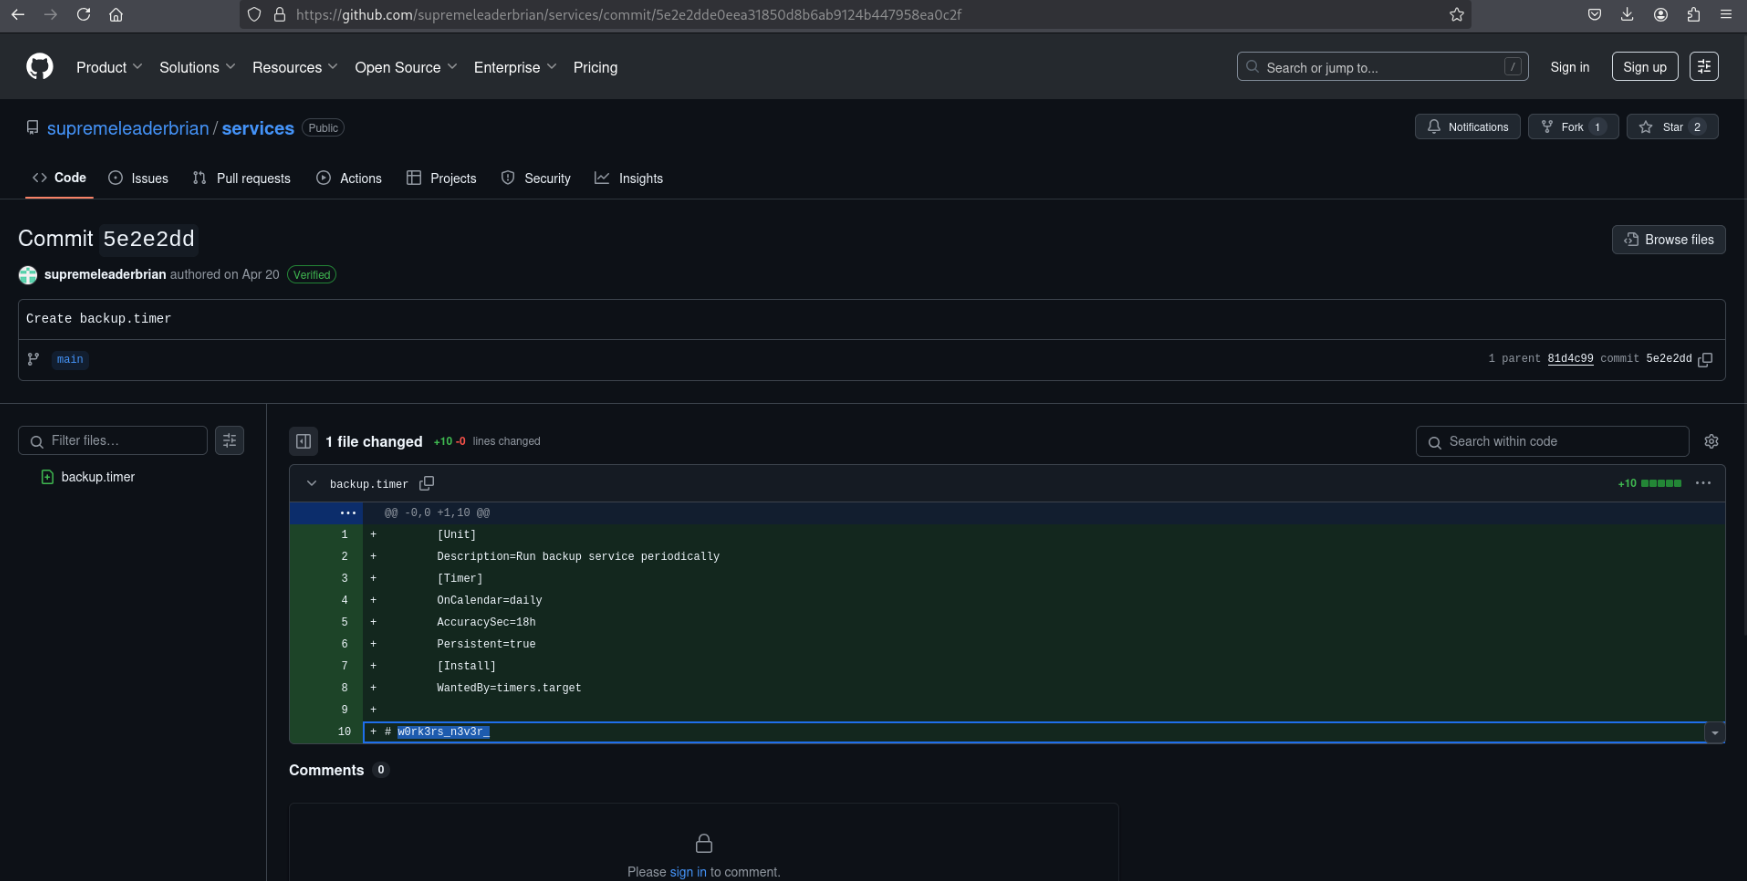Viewport: 1747px width, 881px height.
Task: Expand the Product navigation menu
Action: pyautogui.click(x=109, y=67)
